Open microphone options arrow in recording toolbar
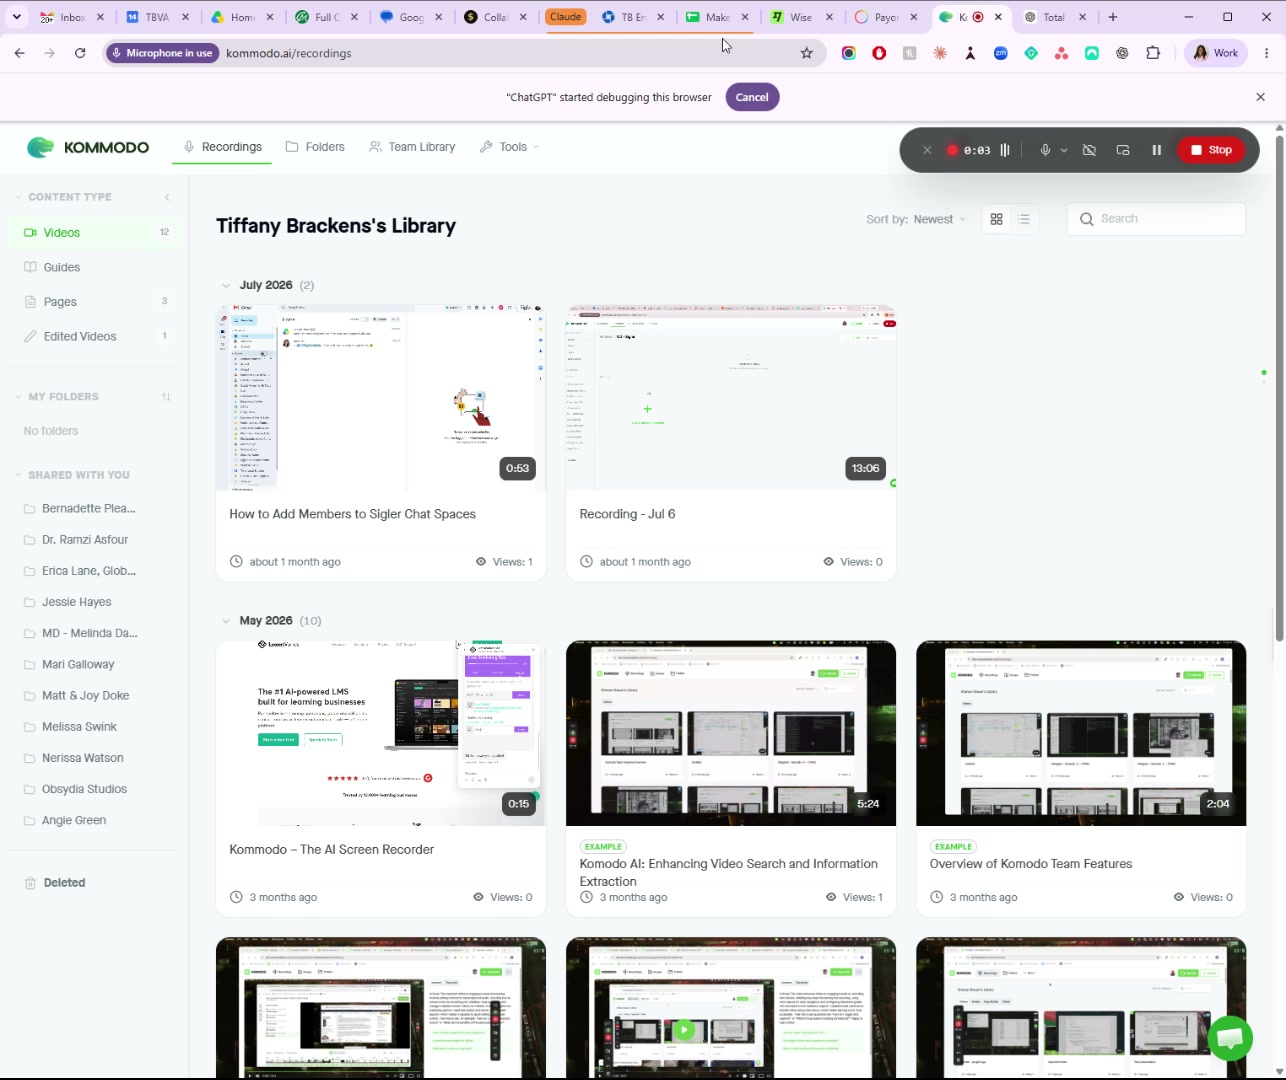The image size is (1286, 1080). 1064,150
